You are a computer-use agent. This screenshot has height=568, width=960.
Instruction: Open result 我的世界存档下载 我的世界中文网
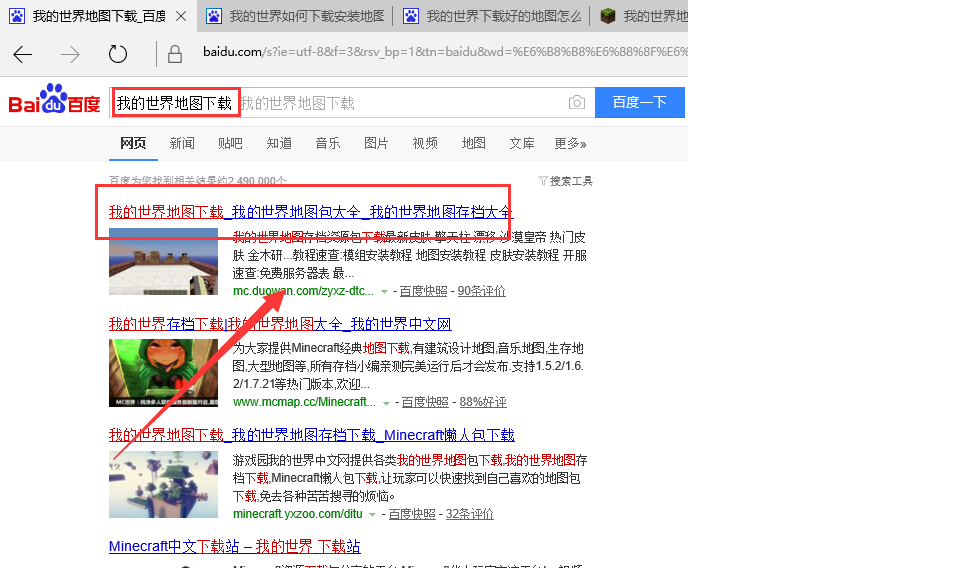click(x=280, y=324)
